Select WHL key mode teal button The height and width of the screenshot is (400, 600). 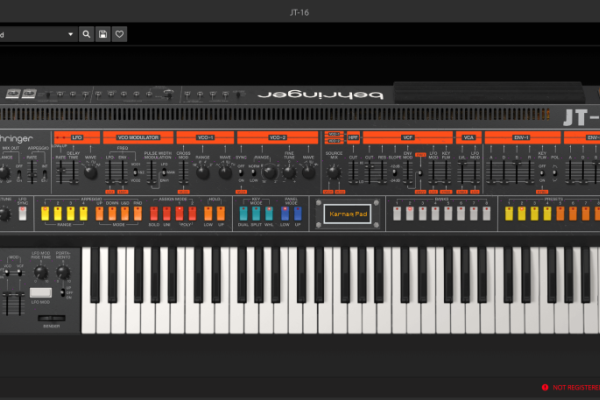[269, 214]
